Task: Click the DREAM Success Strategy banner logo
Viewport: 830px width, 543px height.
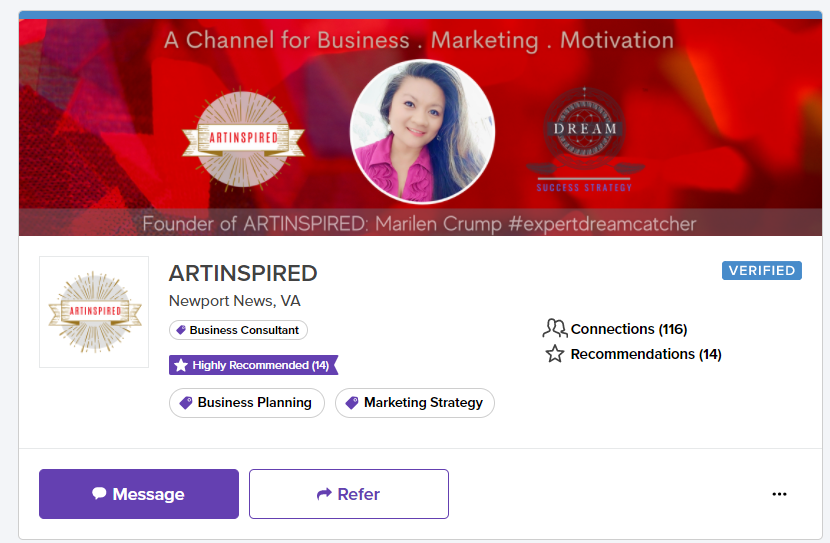Action: pos(585,137)
